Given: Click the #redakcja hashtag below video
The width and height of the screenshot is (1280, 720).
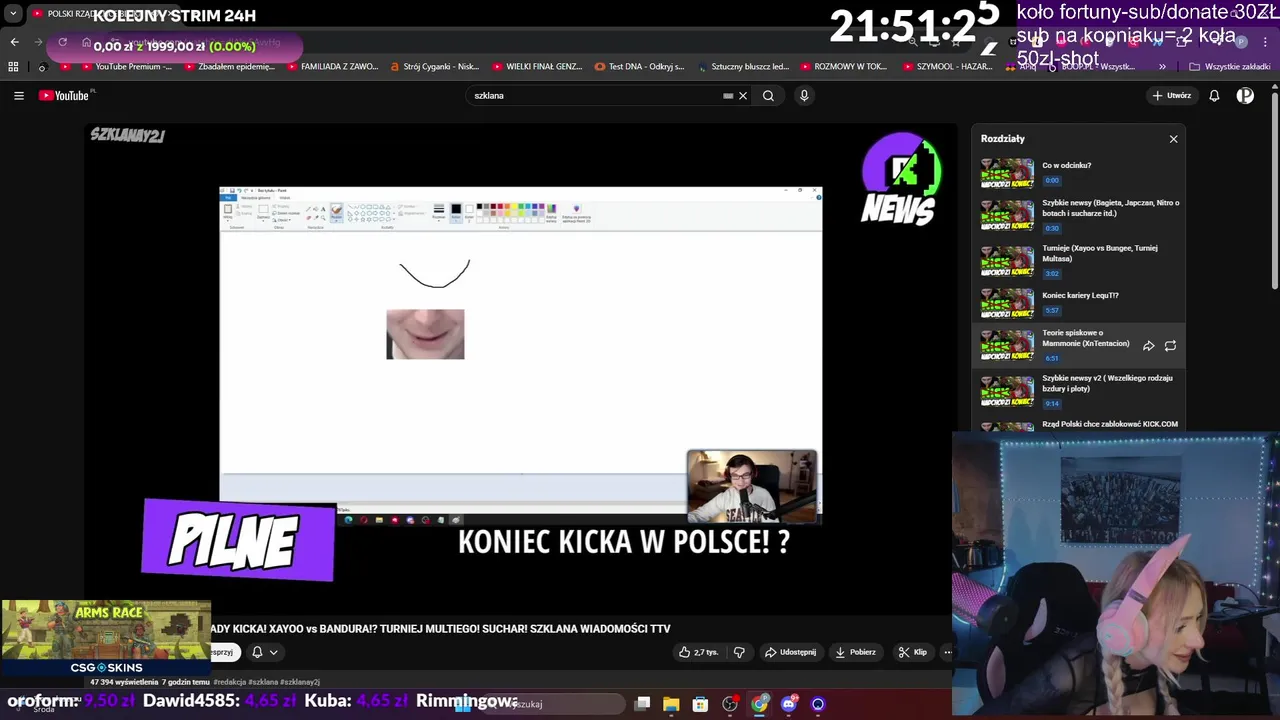Looking at the screenshot, I should [229, 682].
